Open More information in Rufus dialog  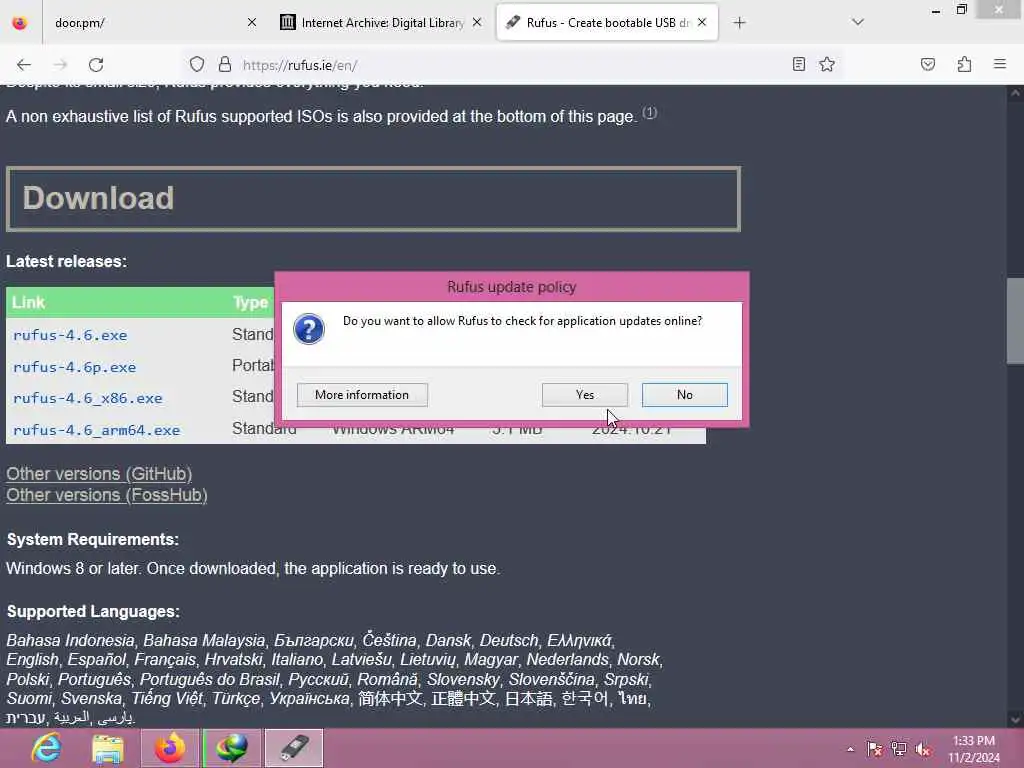(362, 394)
